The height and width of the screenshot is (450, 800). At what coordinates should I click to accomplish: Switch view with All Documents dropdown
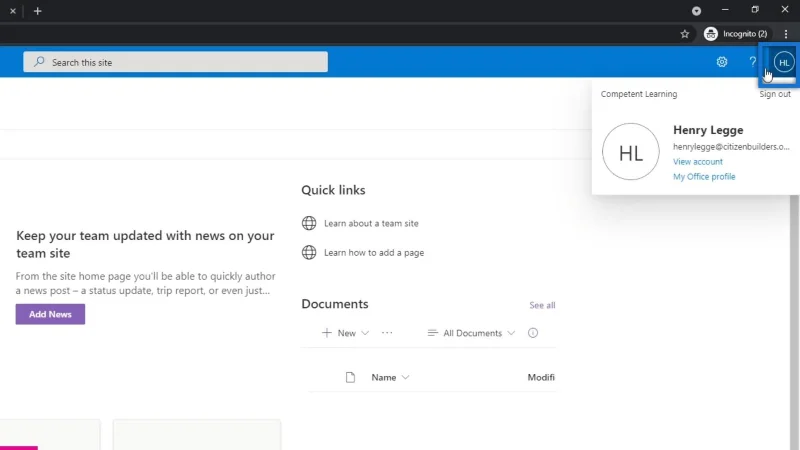pos(471,333)
